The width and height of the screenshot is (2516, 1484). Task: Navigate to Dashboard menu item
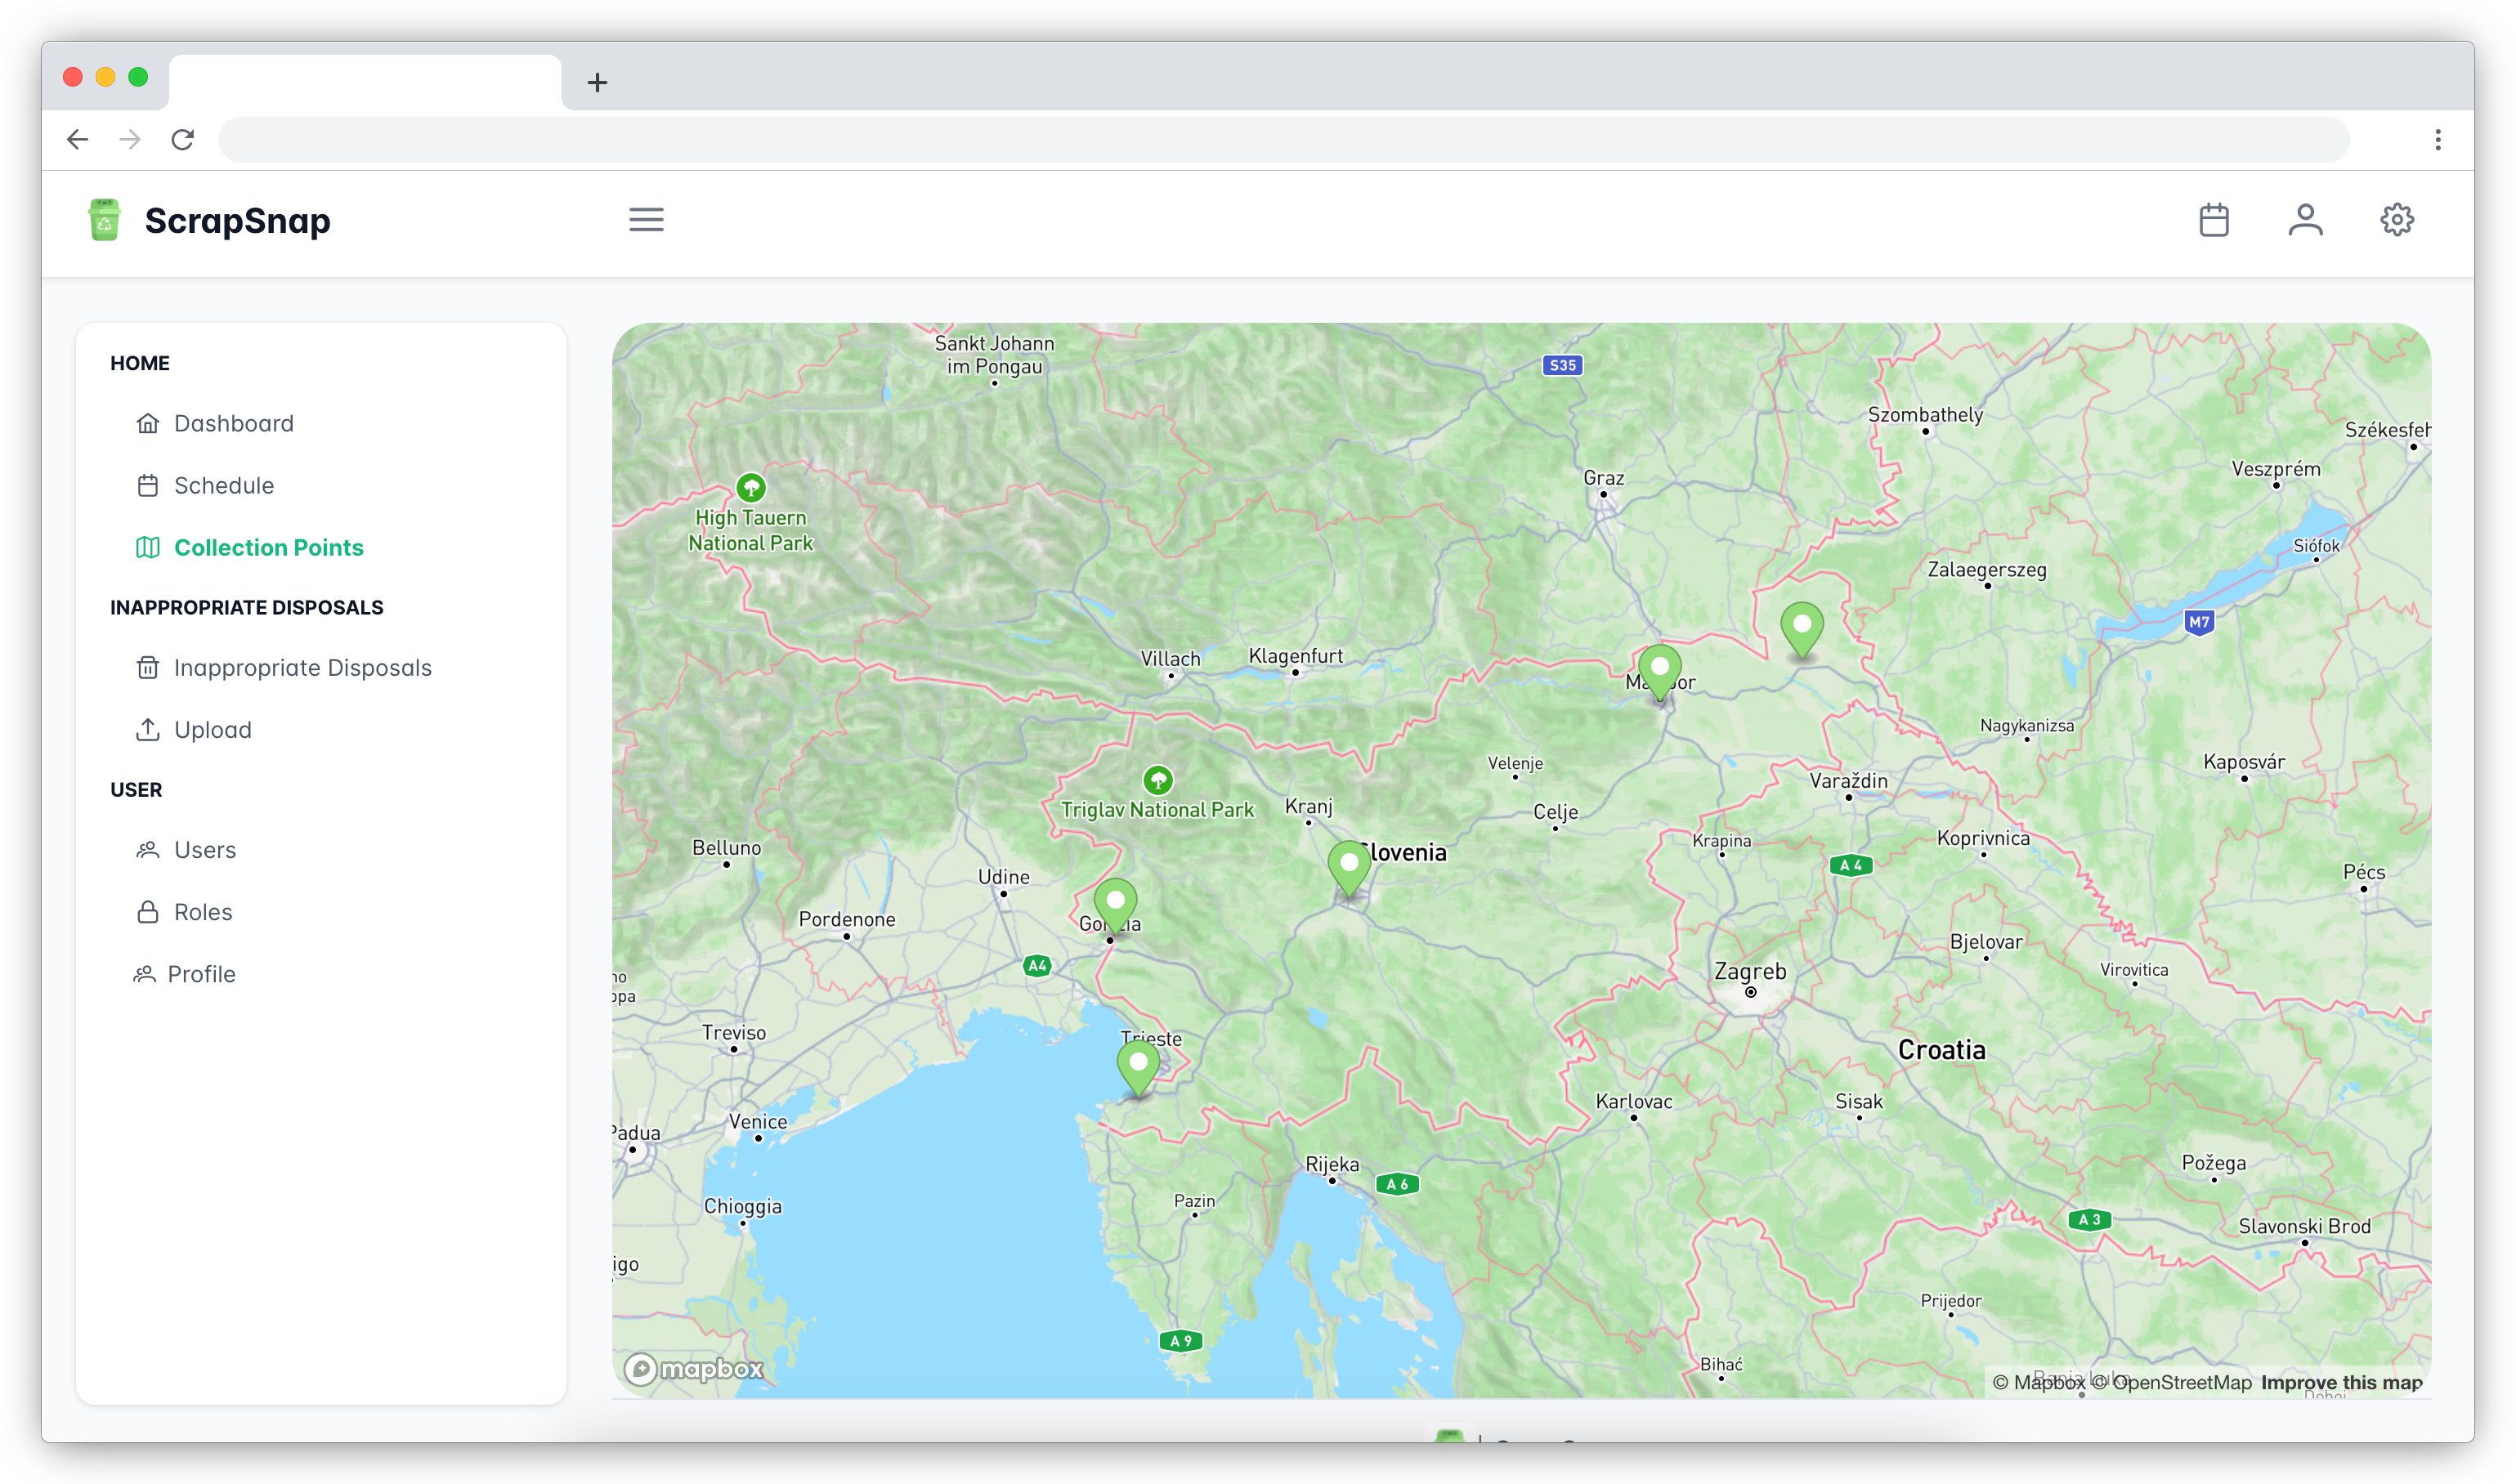click(x=233, y=422)
